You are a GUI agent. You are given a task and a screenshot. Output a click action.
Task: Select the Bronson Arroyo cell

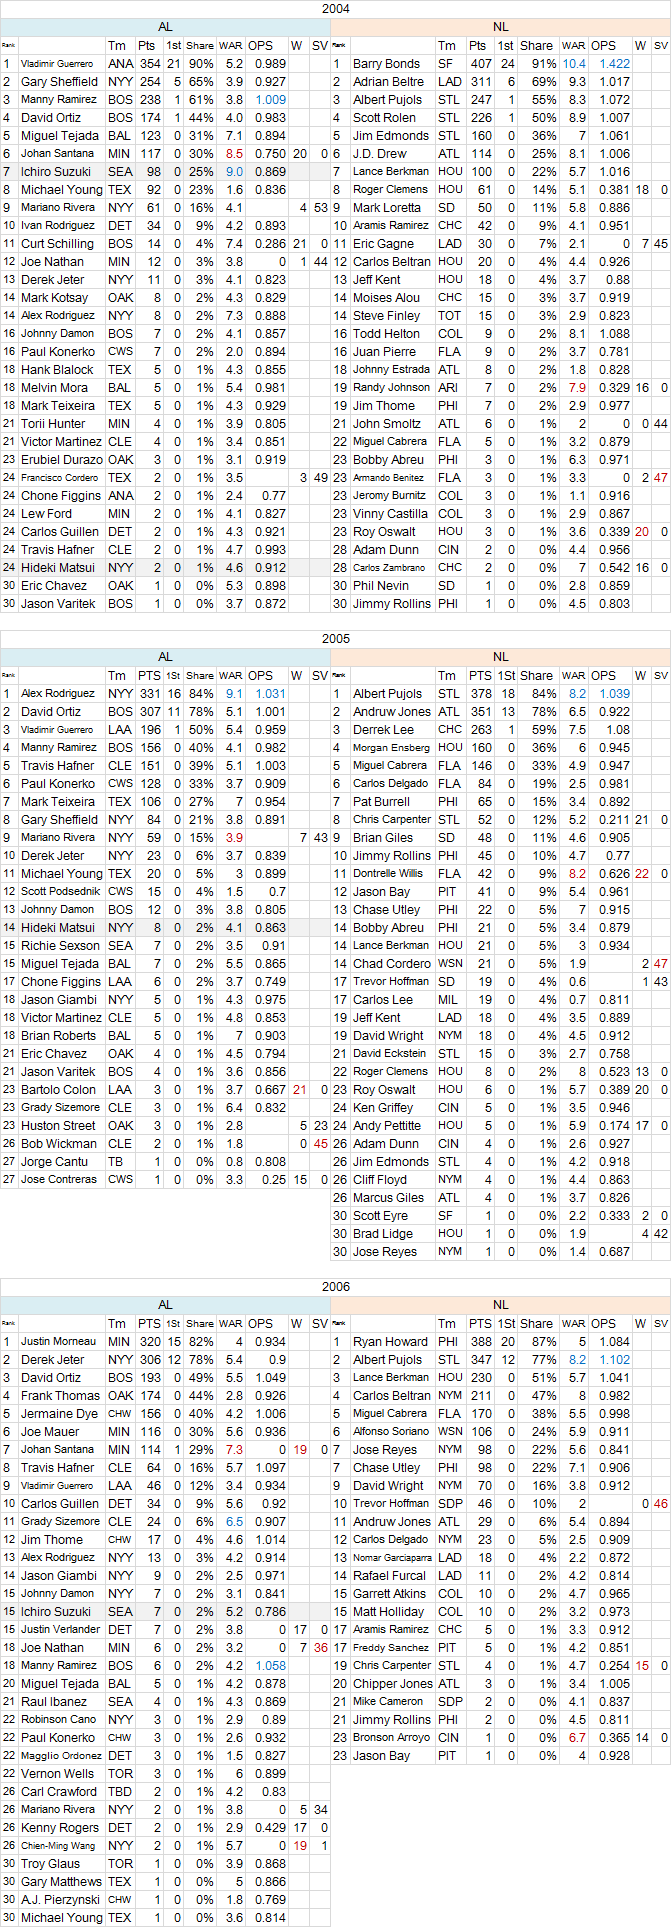[392, 1738]
